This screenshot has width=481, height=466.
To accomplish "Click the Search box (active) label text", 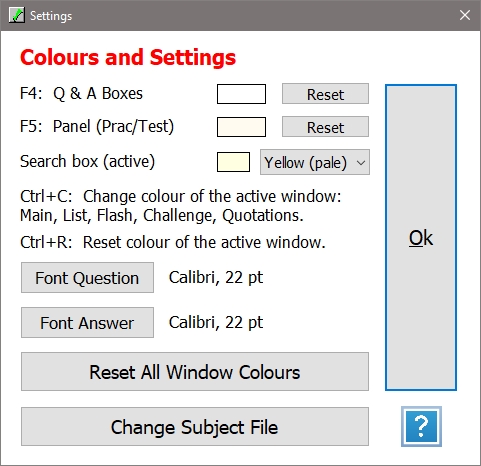I will (x=88, y=162).
